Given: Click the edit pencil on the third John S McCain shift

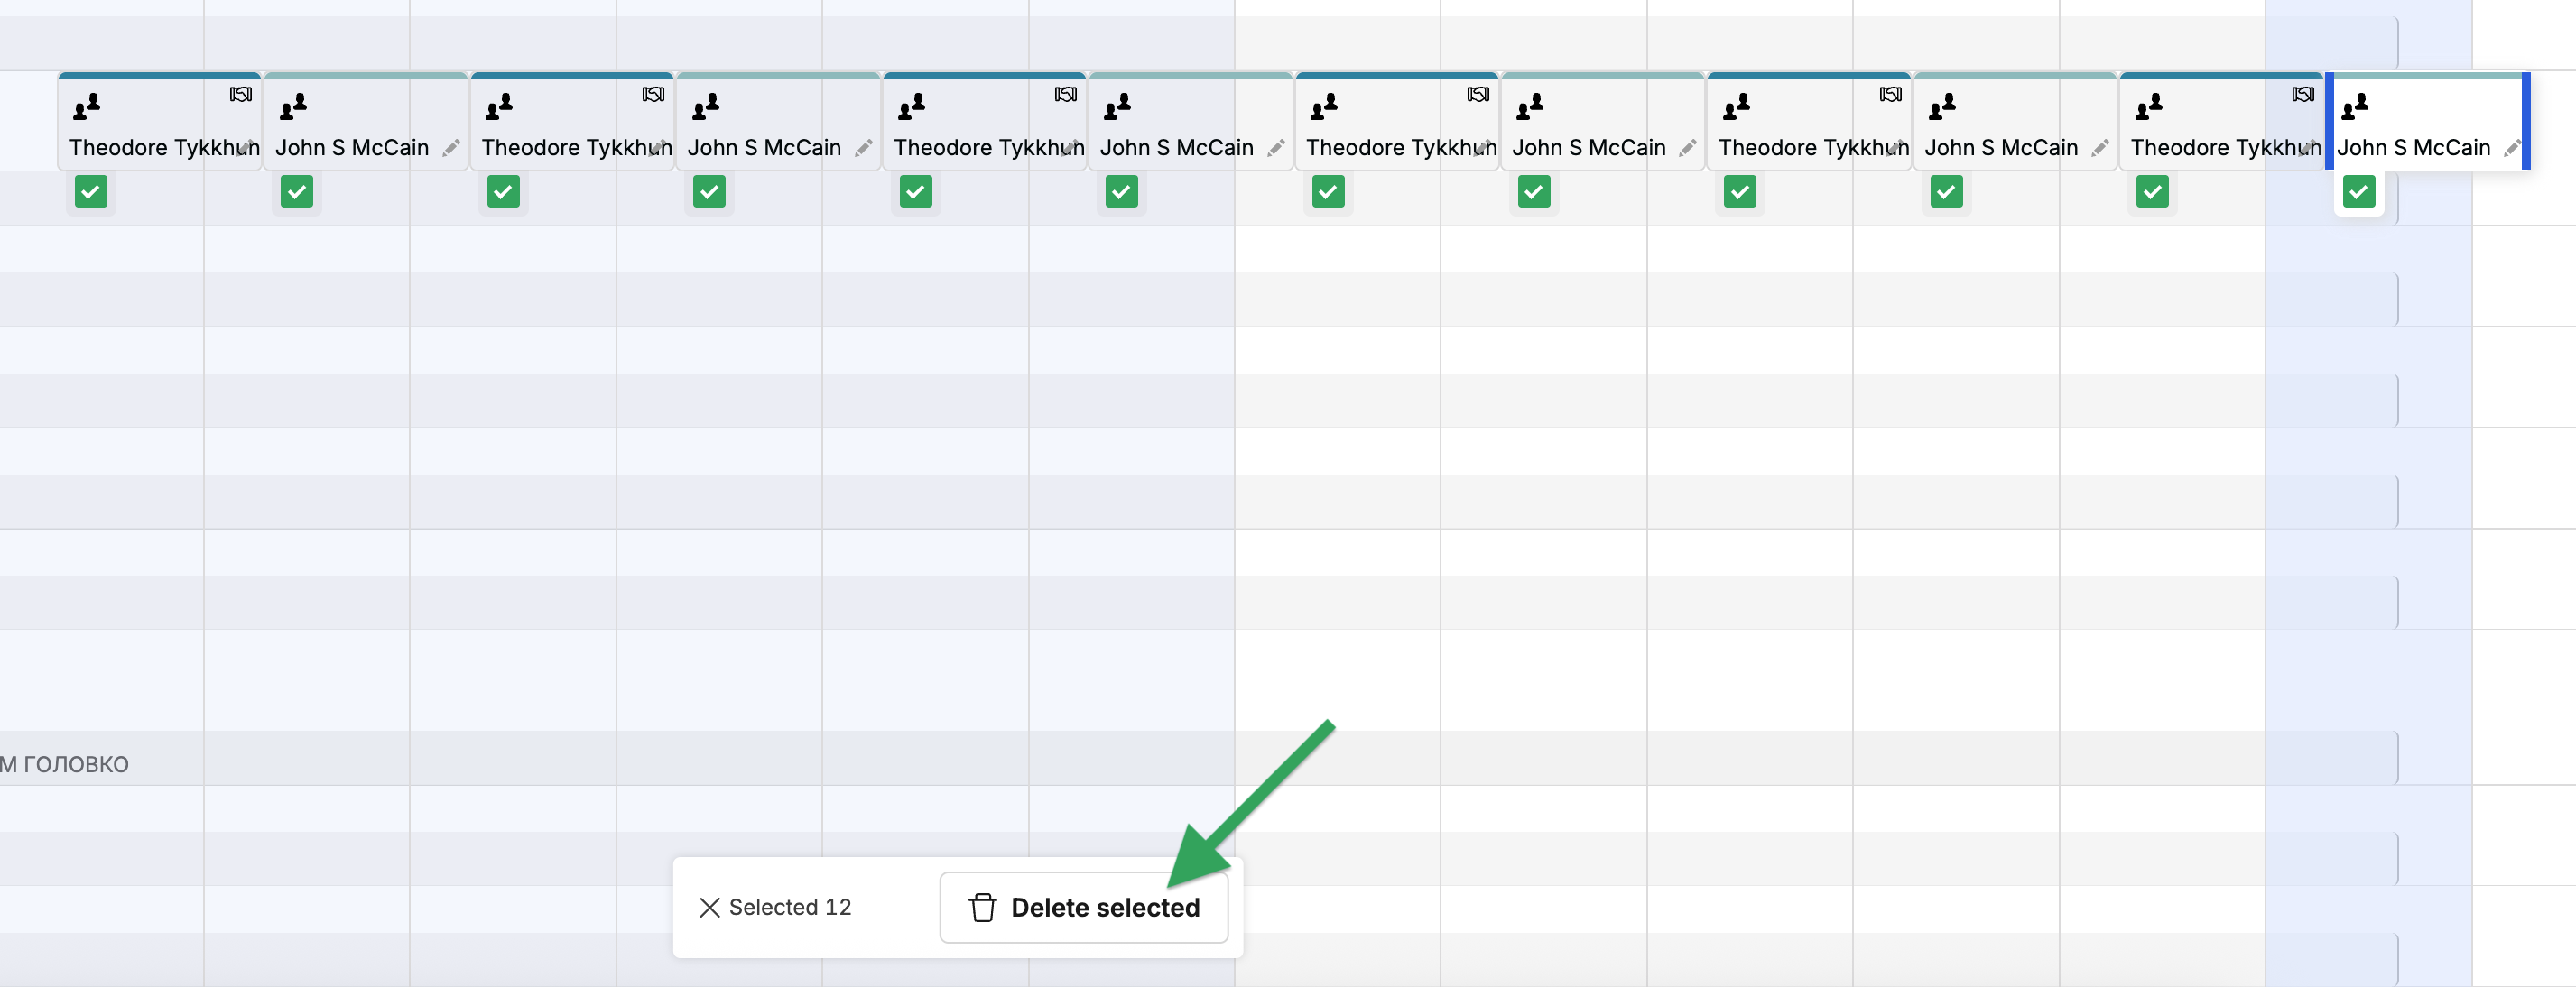Looking at the screenshot, I should (1276, 148).
